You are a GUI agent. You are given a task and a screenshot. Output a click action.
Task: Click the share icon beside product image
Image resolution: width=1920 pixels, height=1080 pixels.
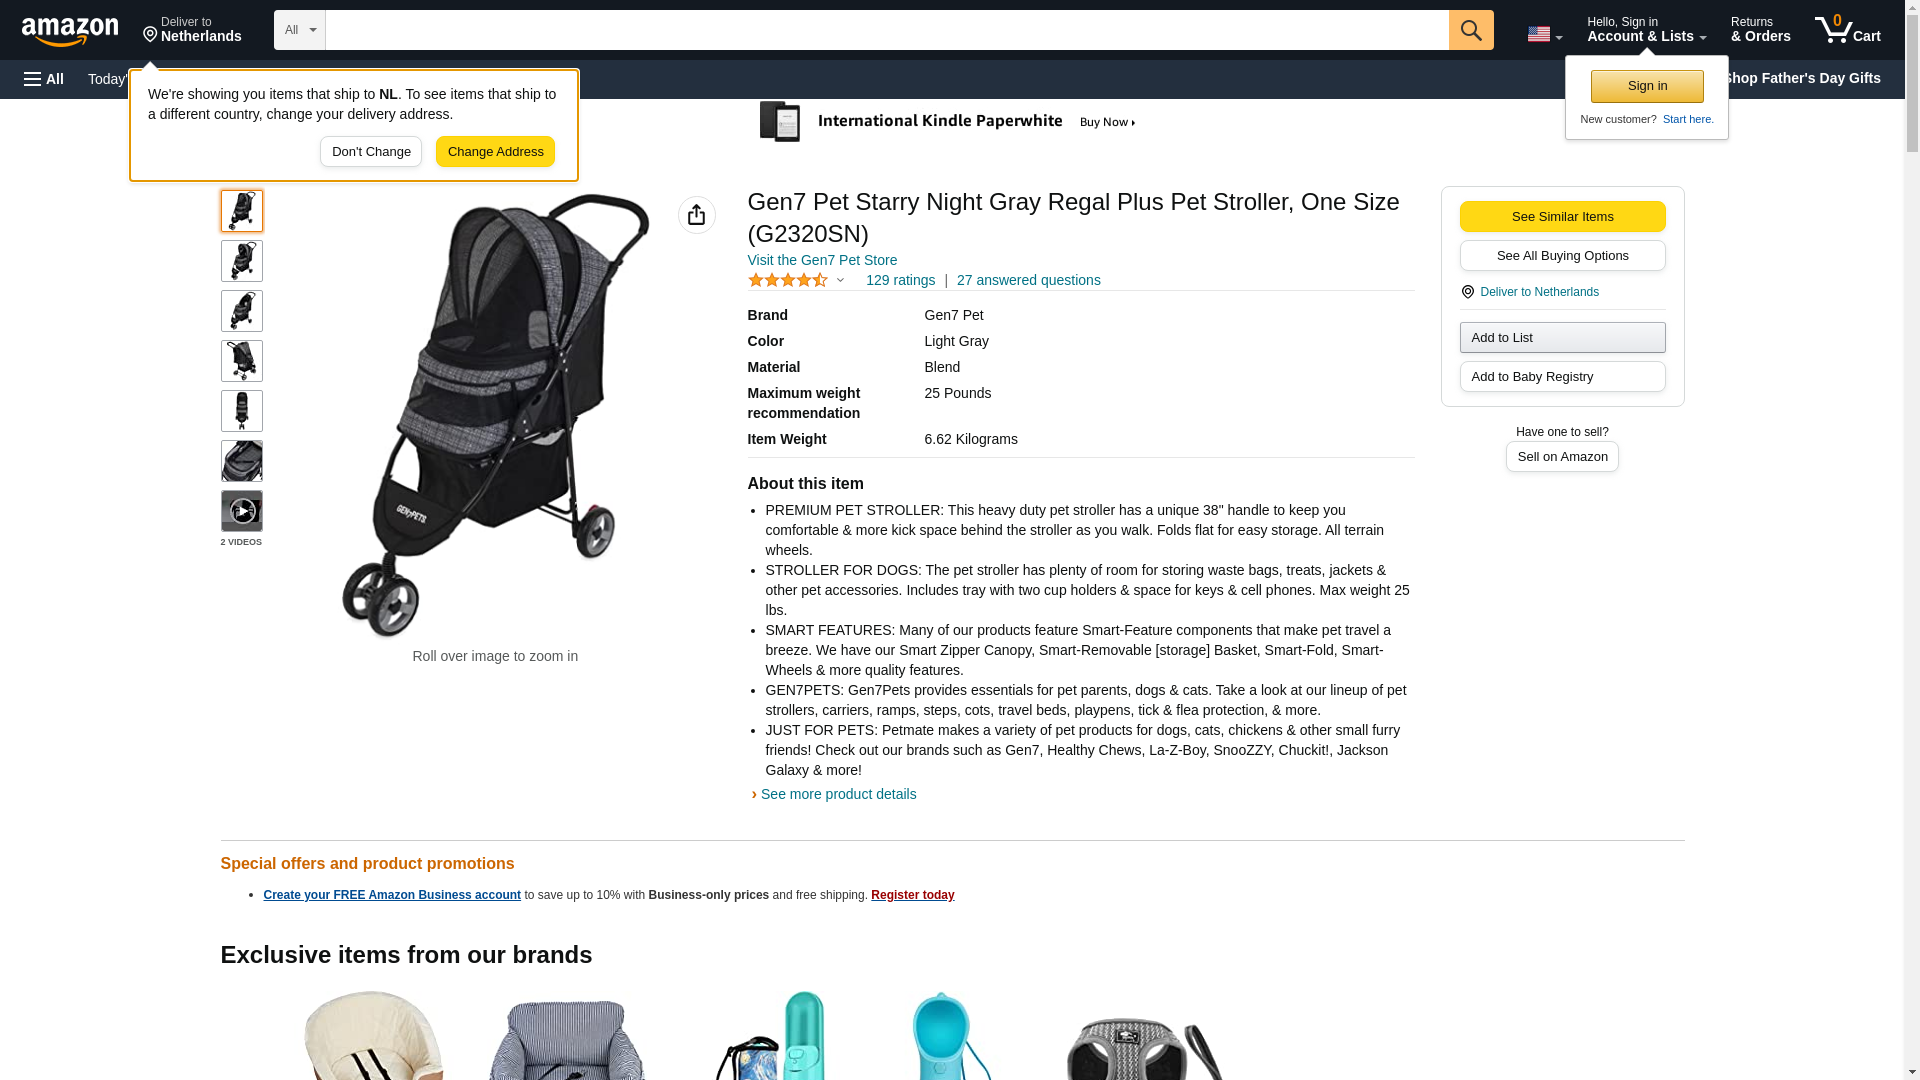point(697,215)
